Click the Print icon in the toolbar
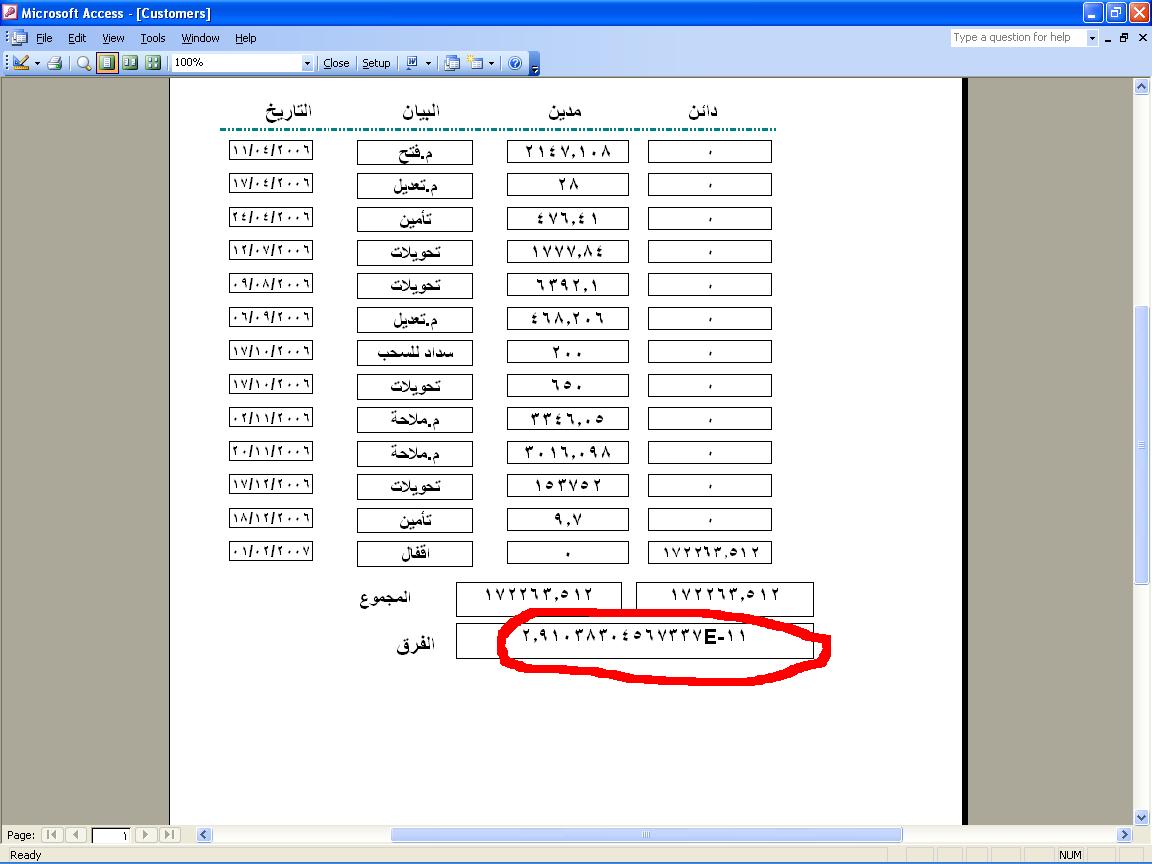The width and height of the screenshot is (1152, 864). tap(55, 63)
